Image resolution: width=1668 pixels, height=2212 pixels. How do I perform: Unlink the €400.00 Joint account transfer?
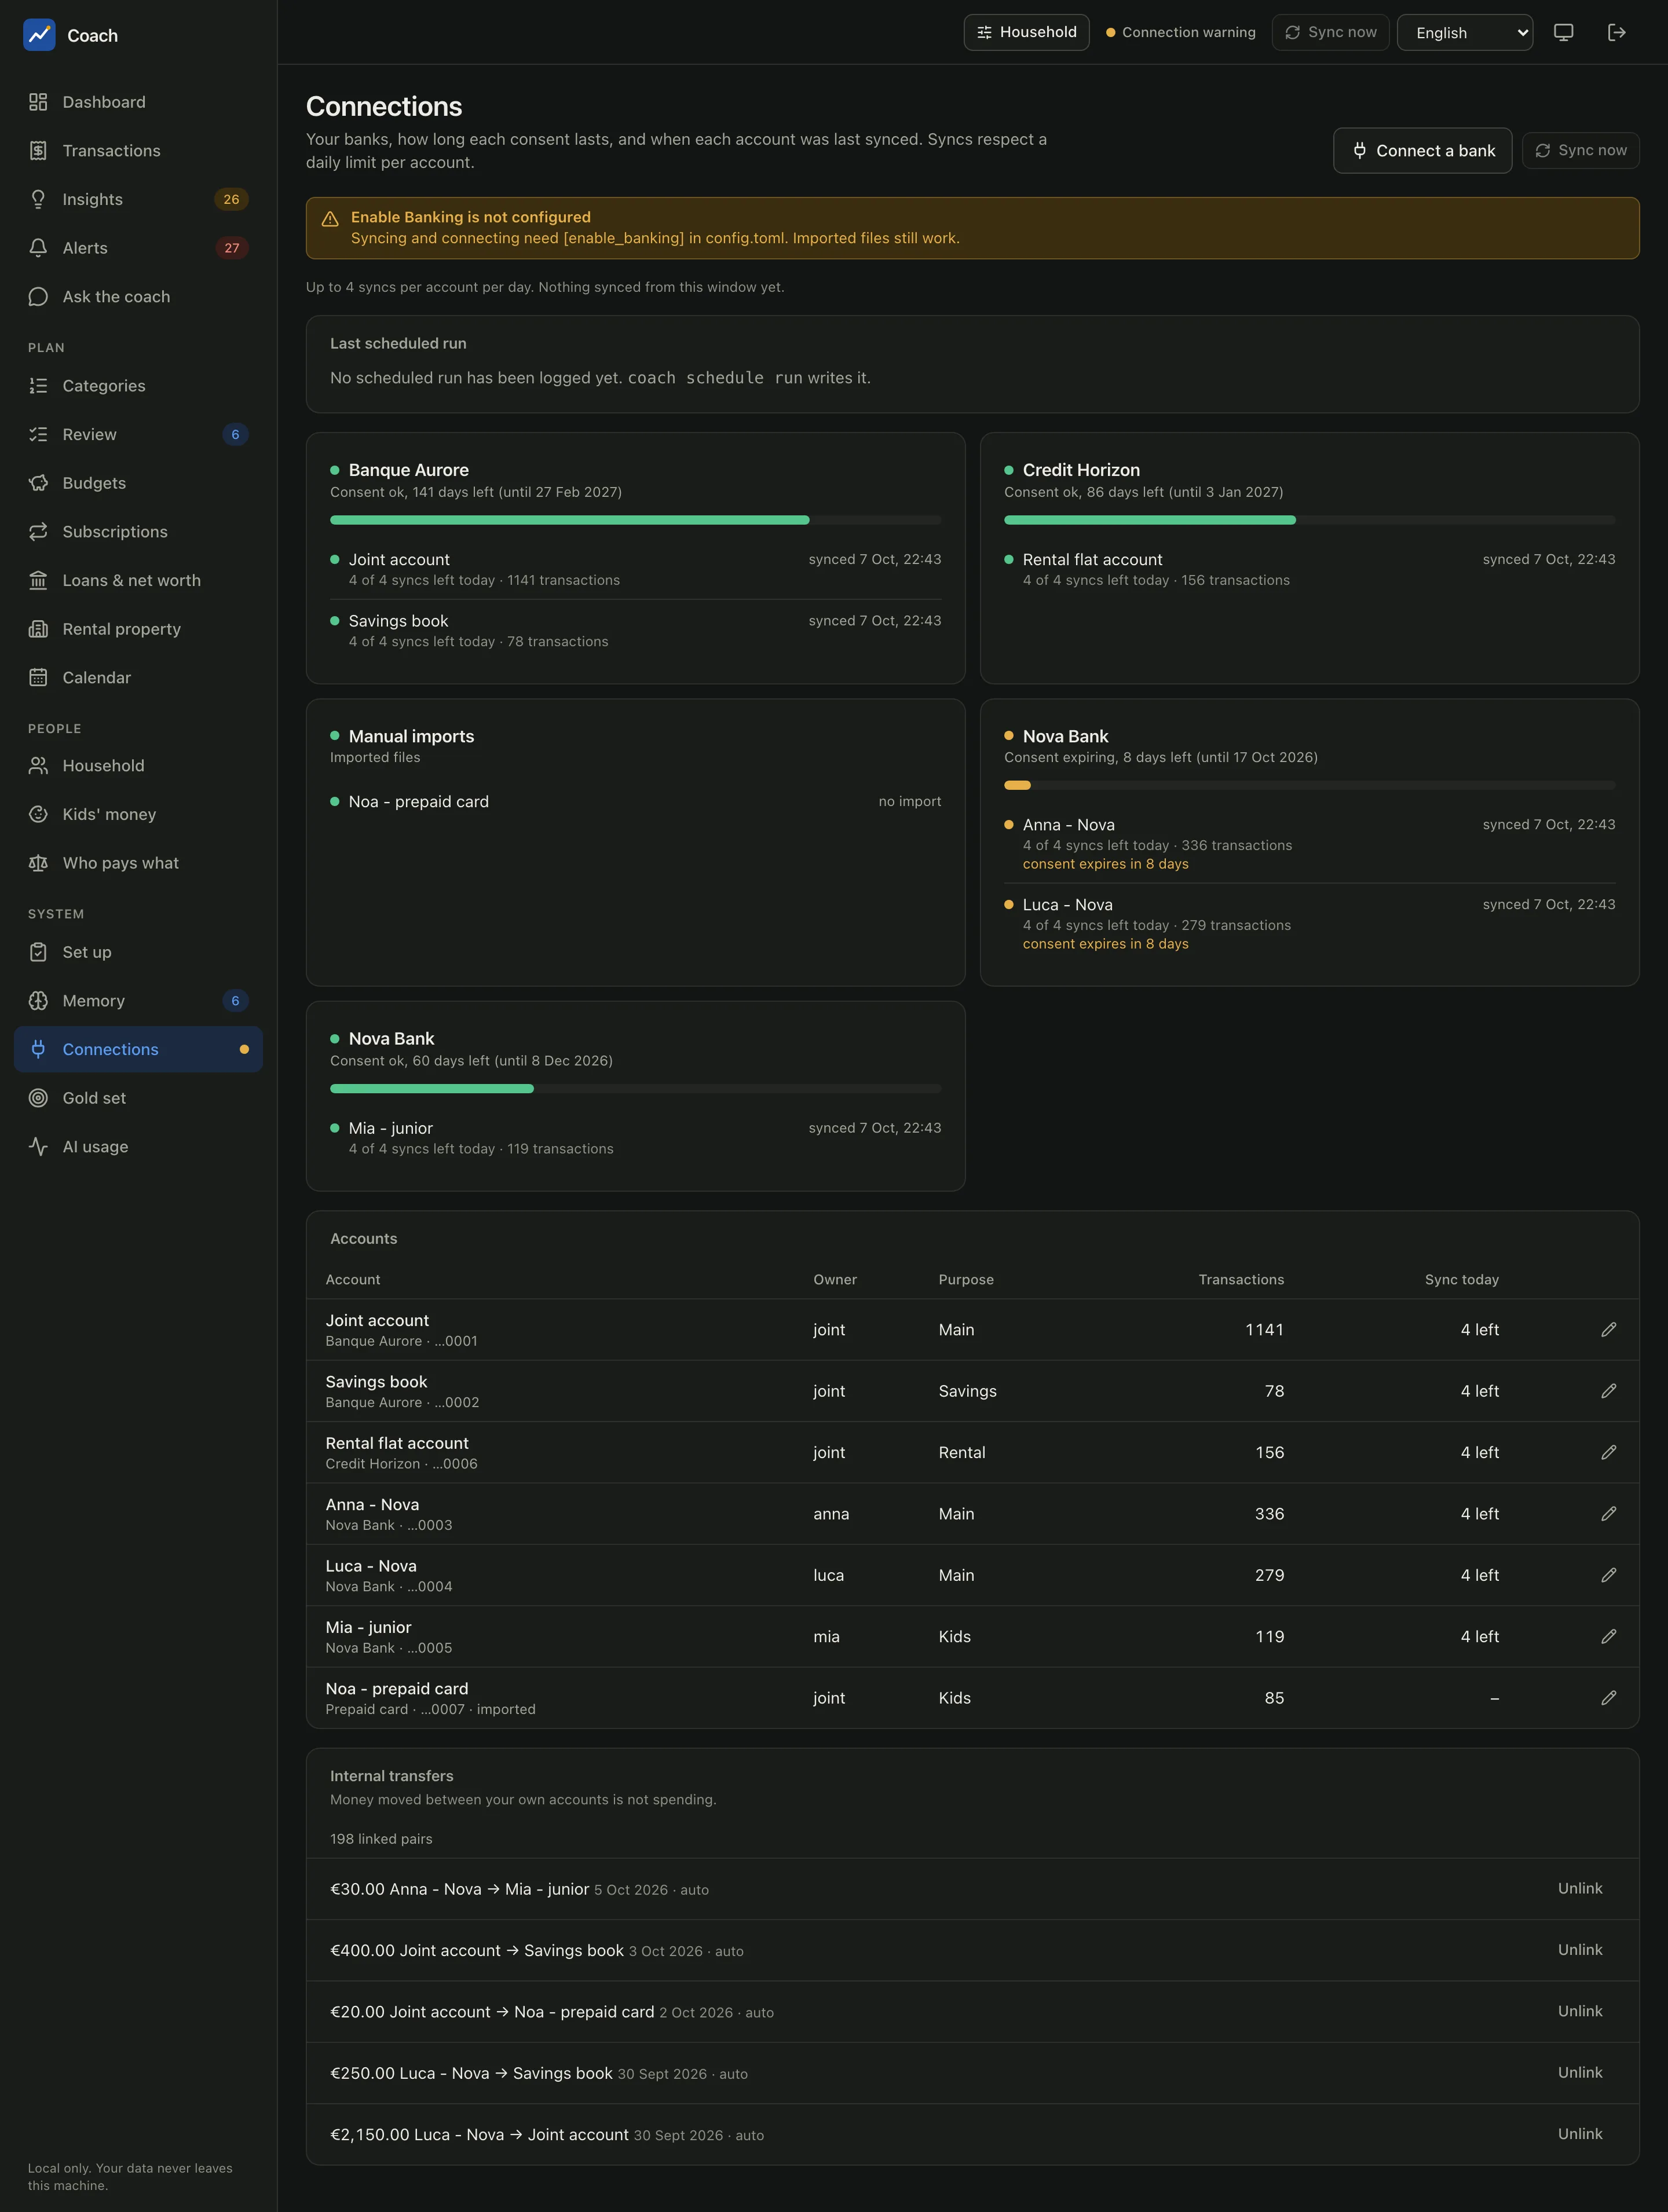[x=1579, y=1950]
